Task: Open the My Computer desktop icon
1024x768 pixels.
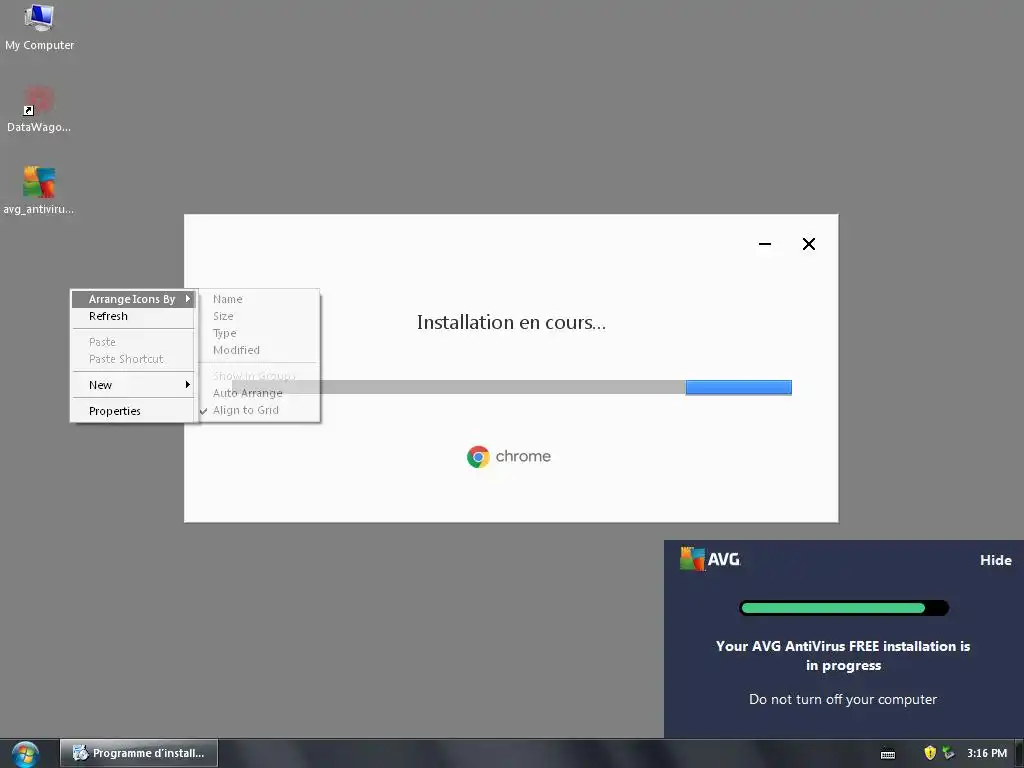Action: pos(39,27)
